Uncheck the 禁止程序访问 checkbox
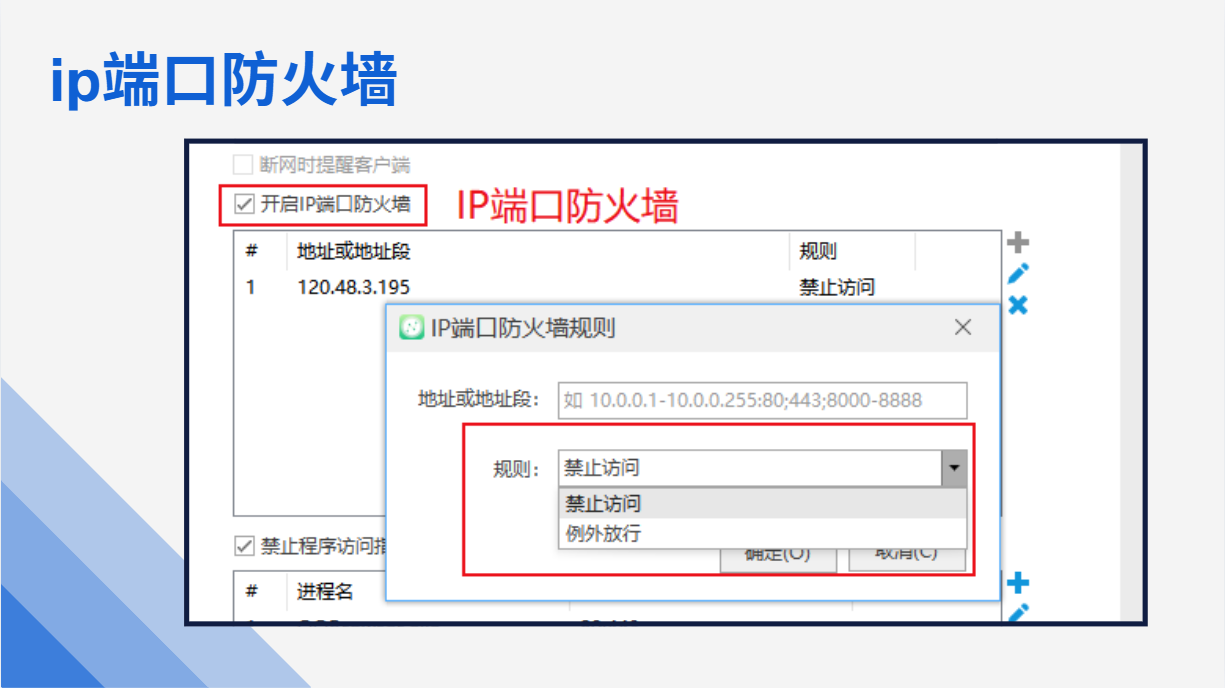Viewport: 1225px width, 688px height. [243, 546]
